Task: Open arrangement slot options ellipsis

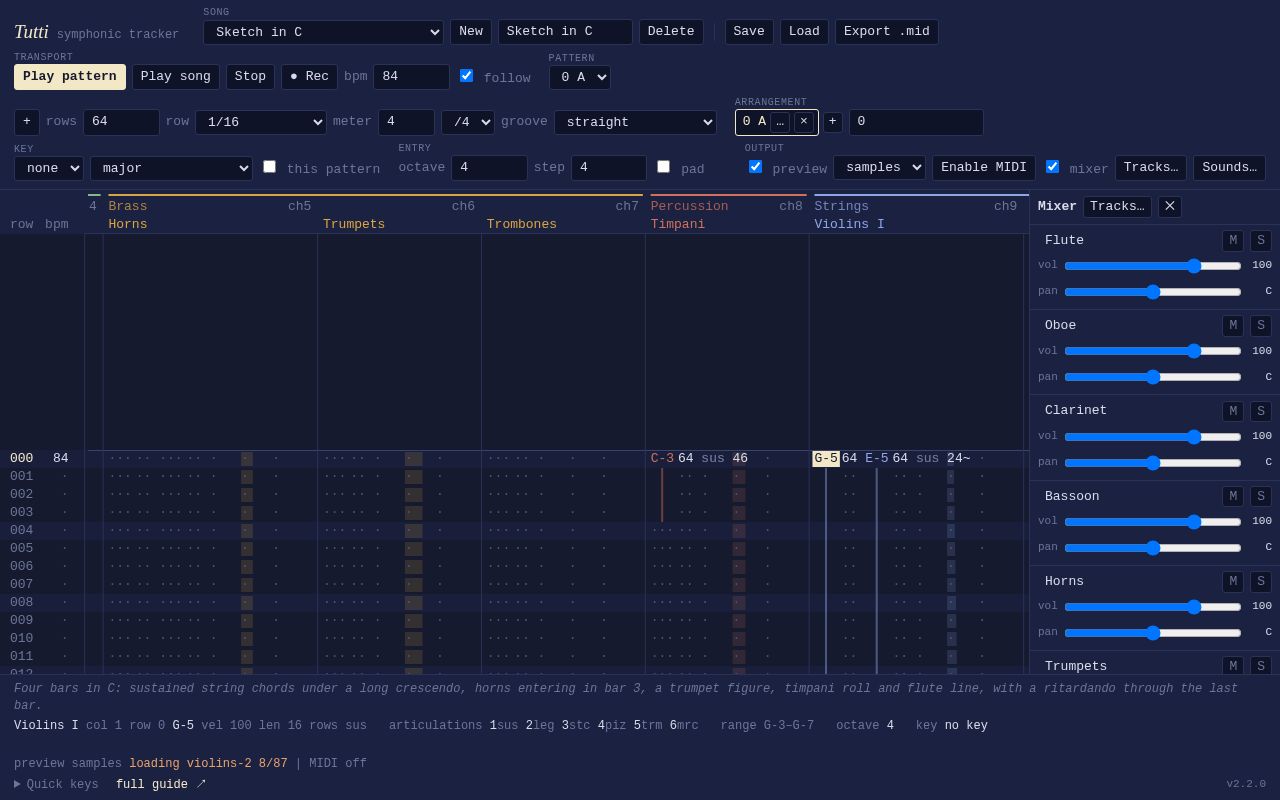Action: click(x=780, y=122)
